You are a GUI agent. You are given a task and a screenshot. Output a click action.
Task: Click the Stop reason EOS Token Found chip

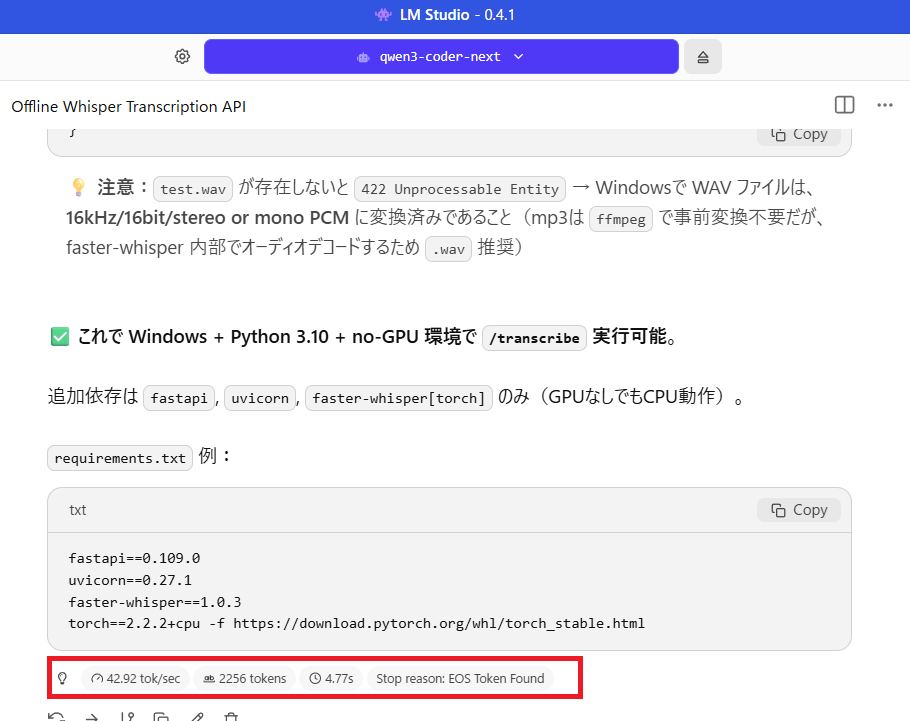click(459, 678)
